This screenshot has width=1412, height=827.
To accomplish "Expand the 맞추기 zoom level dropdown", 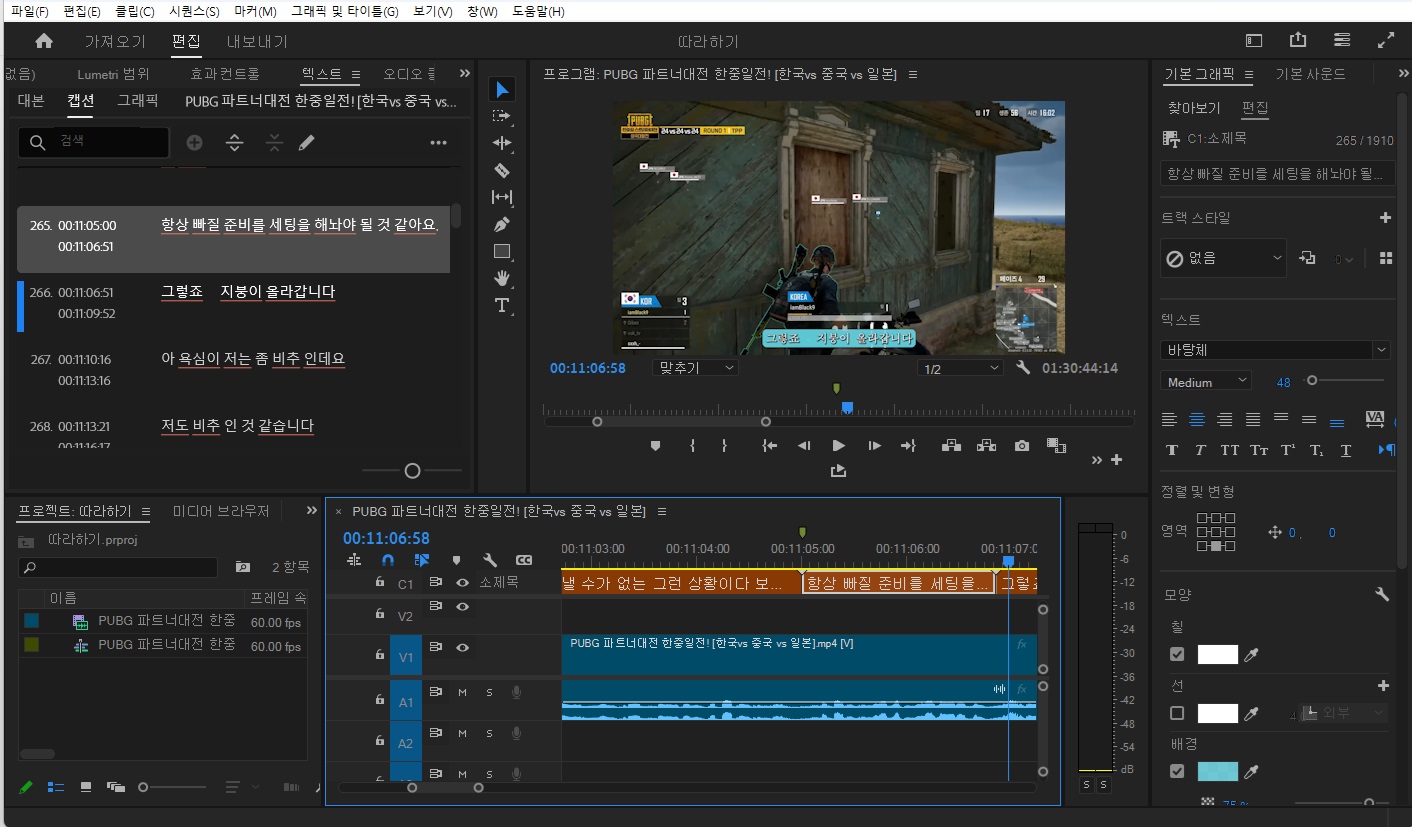I will point(695,368).
